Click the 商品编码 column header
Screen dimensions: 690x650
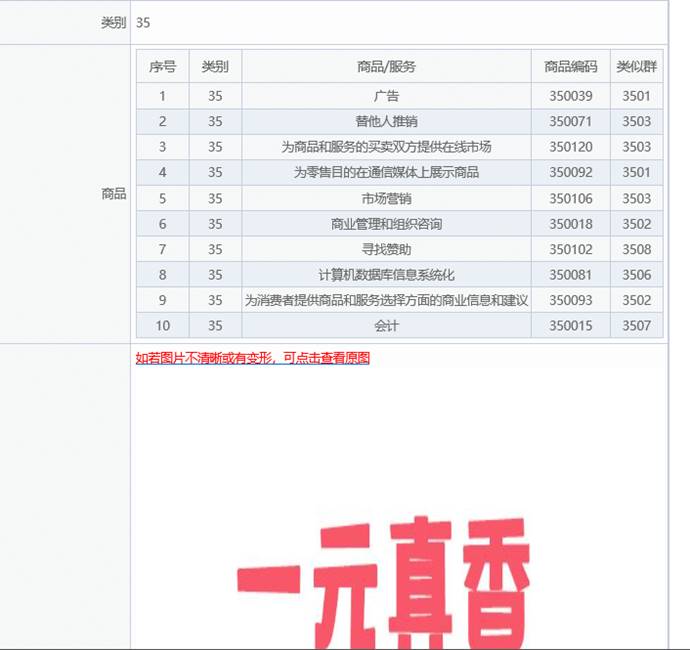(570, 67)
